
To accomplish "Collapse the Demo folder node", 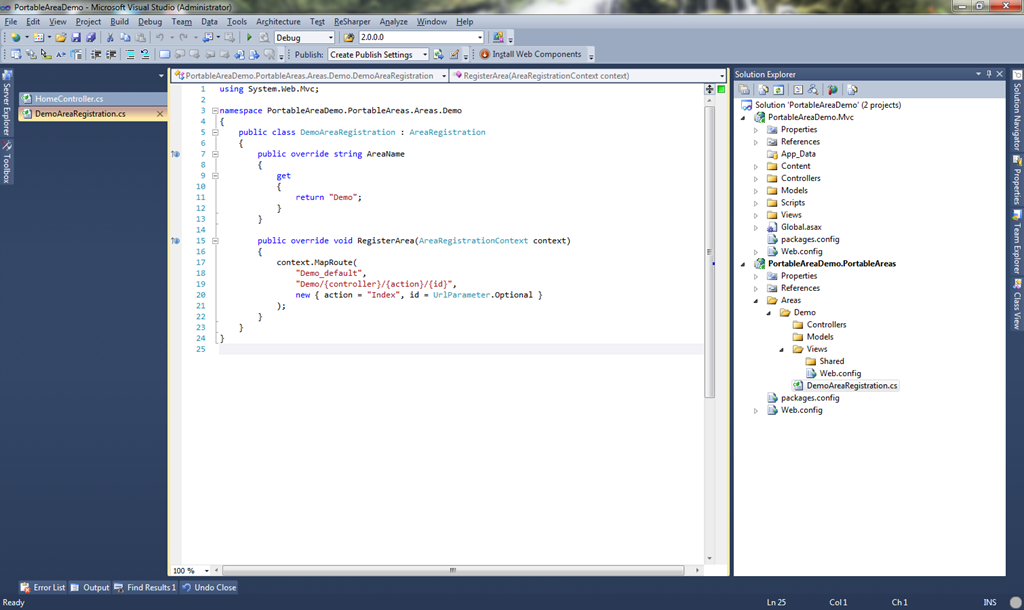I will [x=769, y=313].
